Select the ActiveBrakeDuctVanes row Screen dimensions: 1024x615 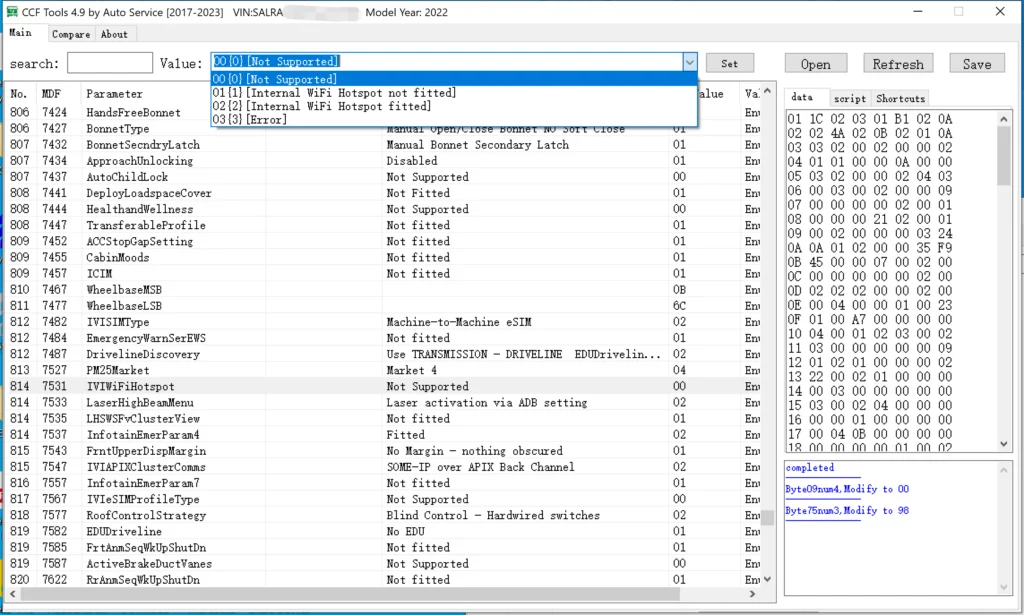pyautogui.click(x=384, y=563)
